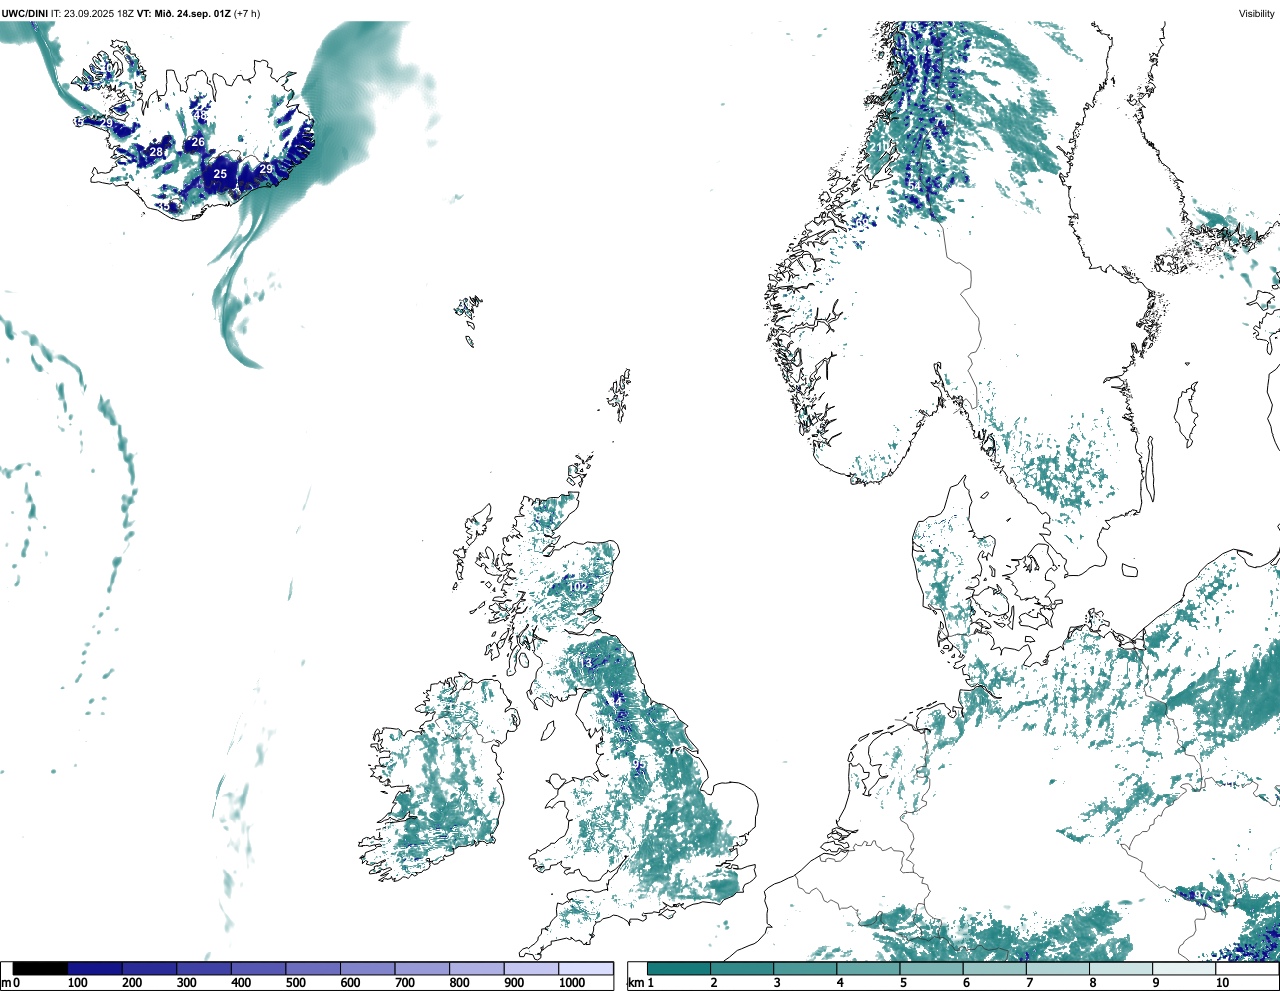Image resolution: width=1280 pixels, height=991 pixels.
Task: Click the black 0–100 m legend swatch
Action: (40, 969)
